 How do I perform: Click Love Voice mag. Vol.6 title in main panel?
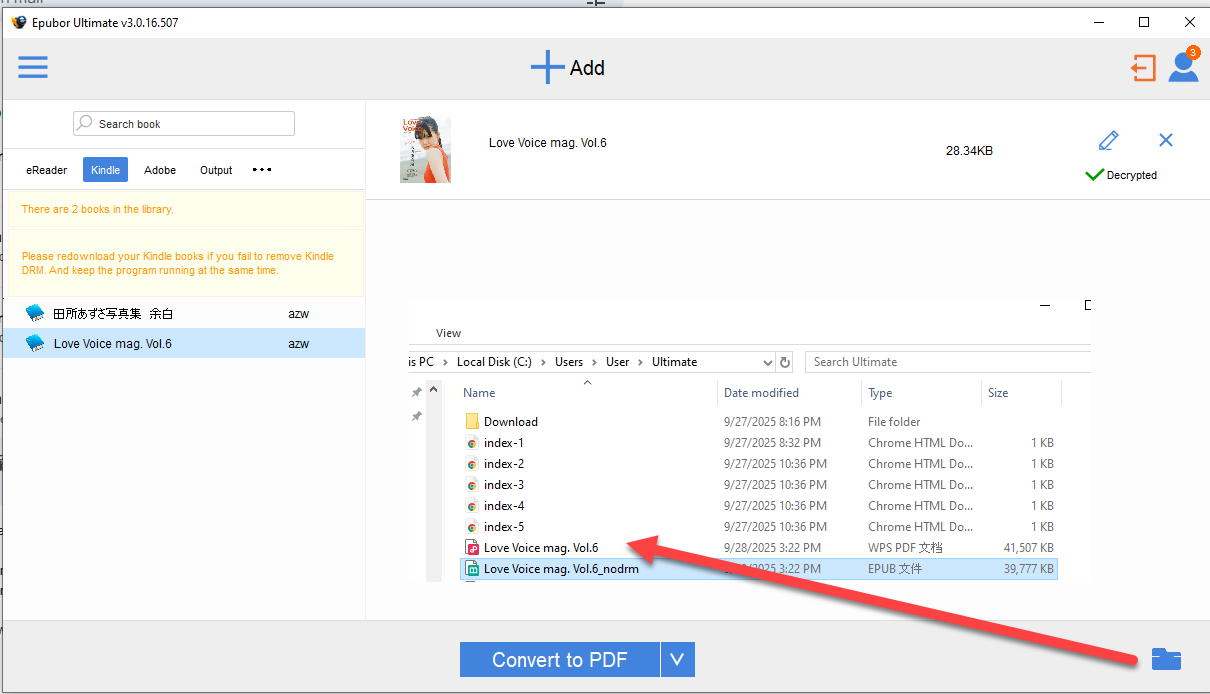(547, 143)
